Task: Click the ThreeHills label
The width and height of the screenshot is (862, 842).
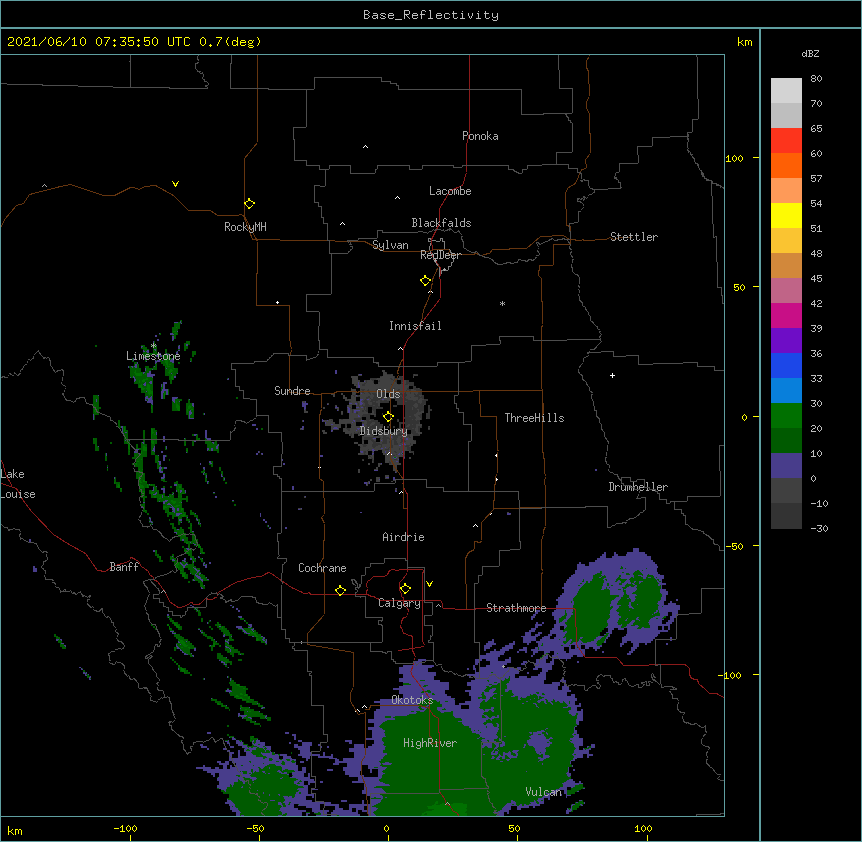Action: coord(534,418)
